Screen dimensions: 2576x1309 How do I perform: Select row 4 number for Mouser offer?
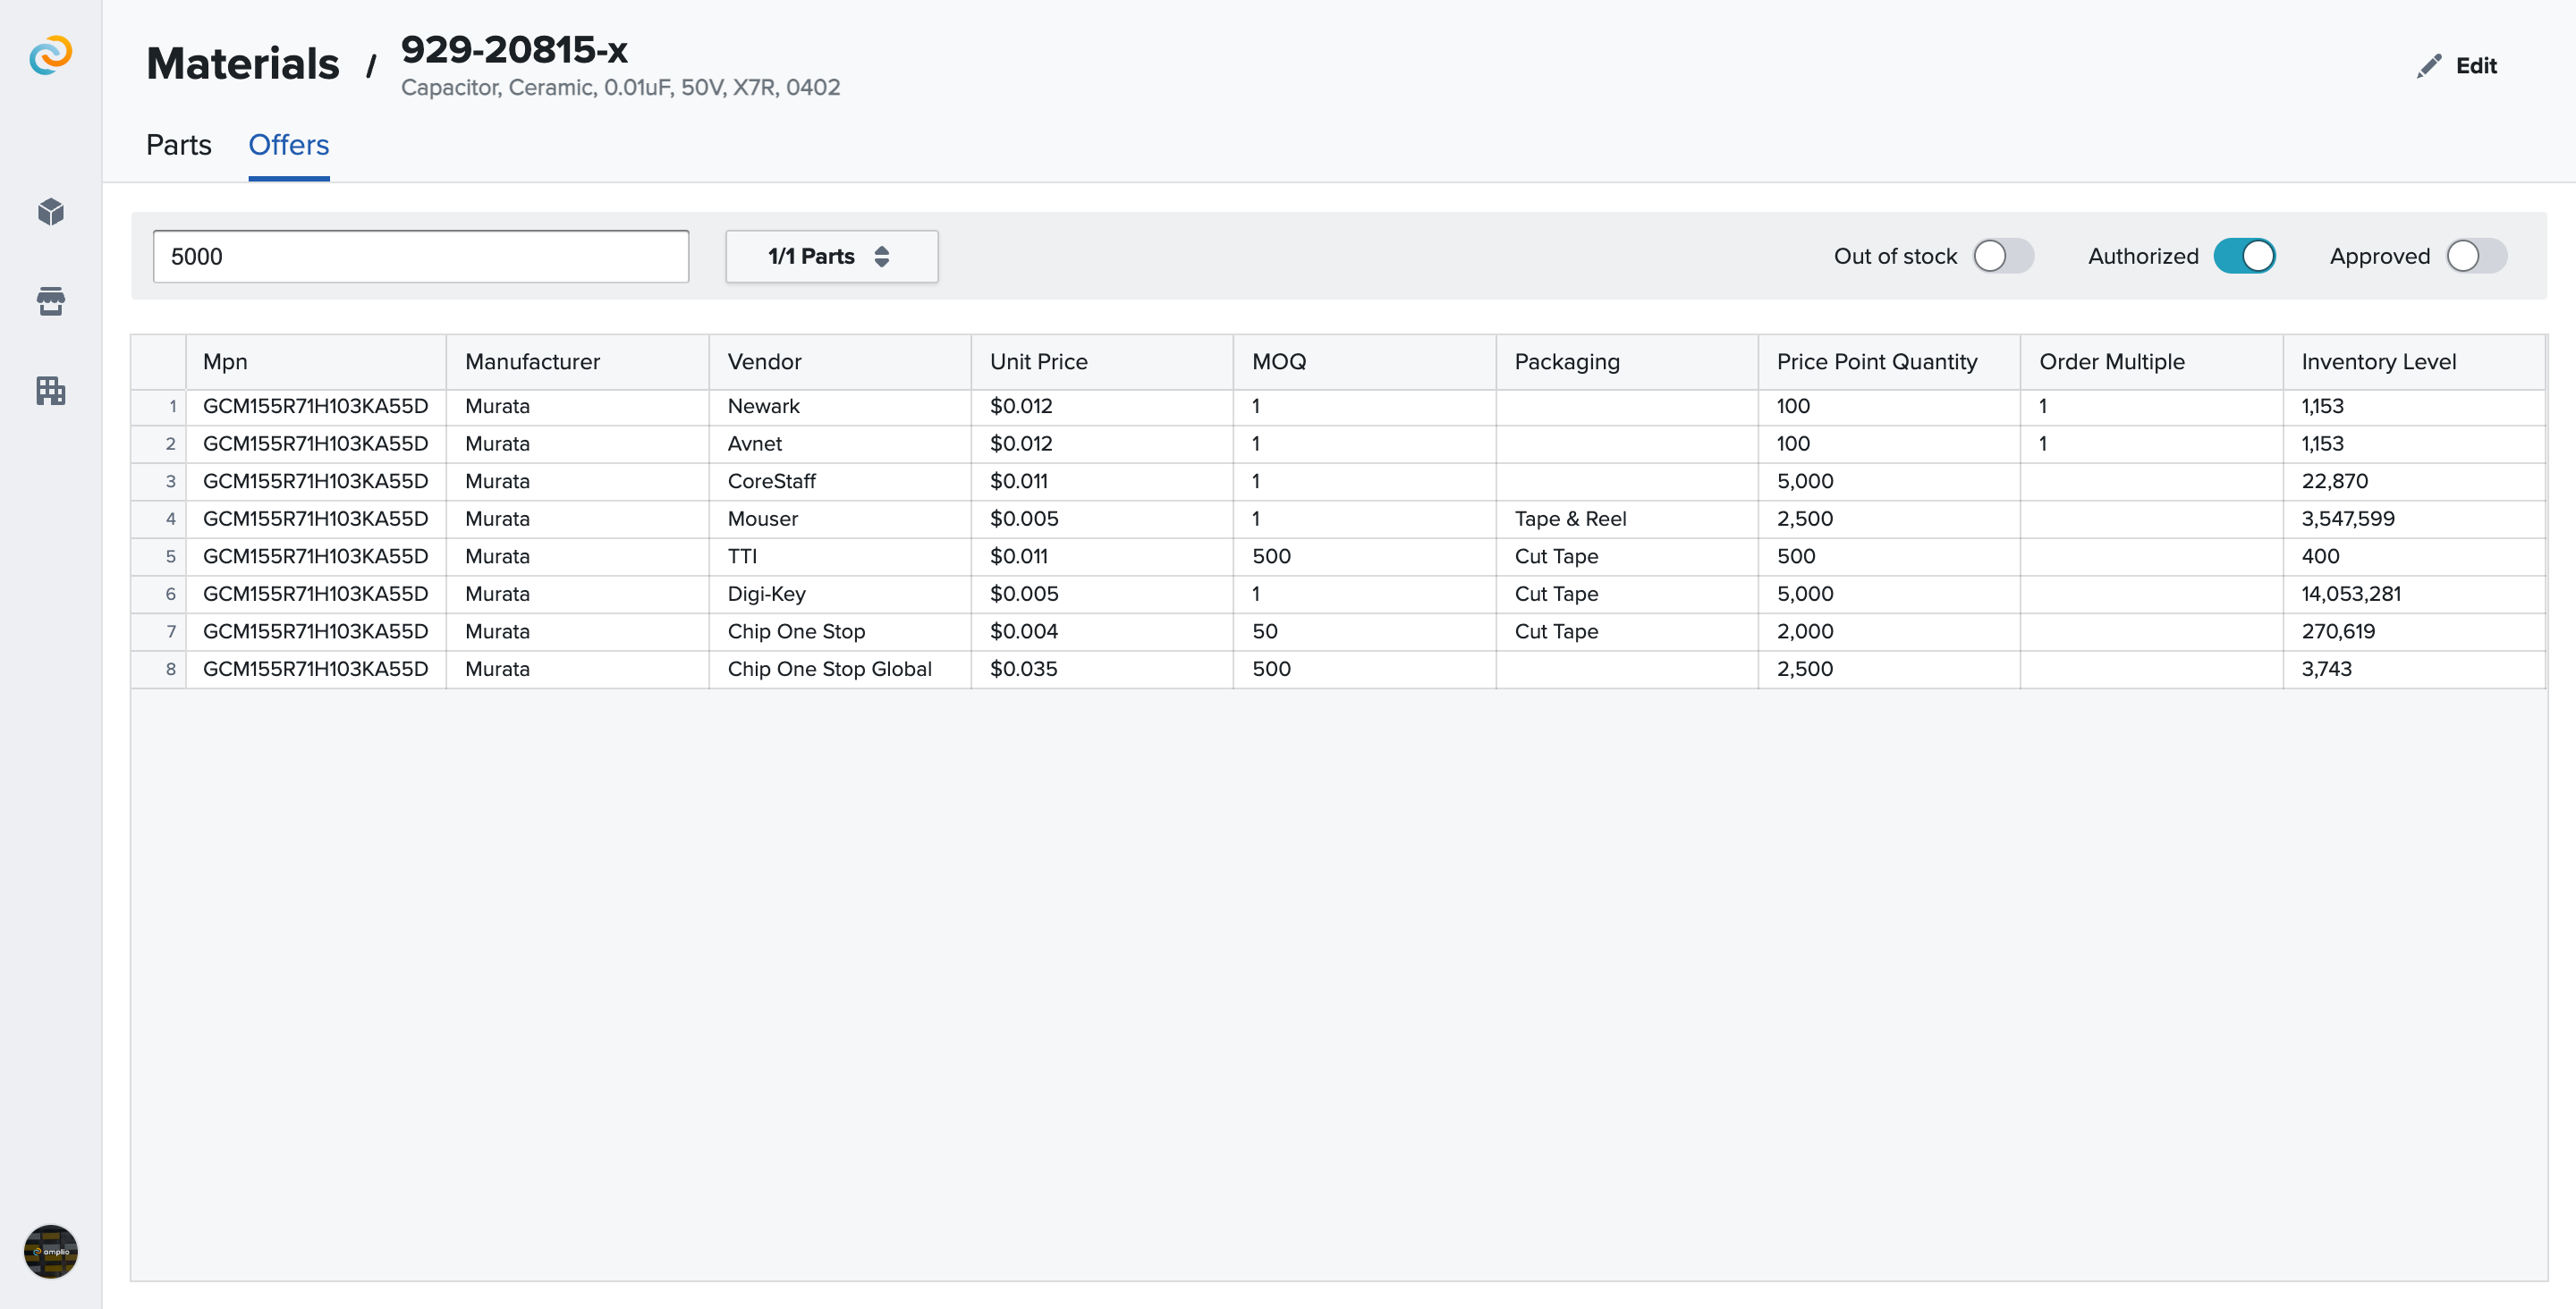pyautogui.click(x=170, y=519)
